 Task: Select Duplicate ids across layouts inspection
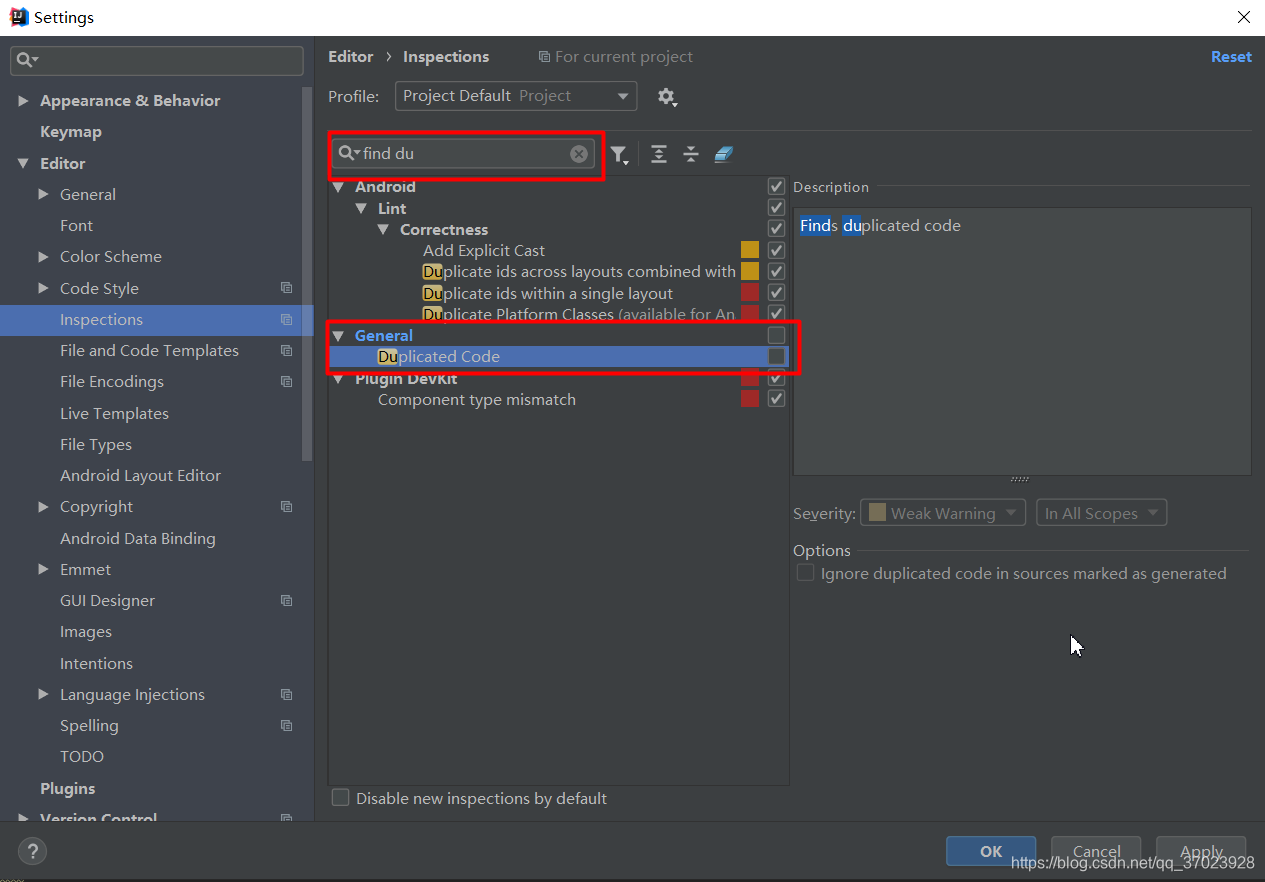coord(579,272)
